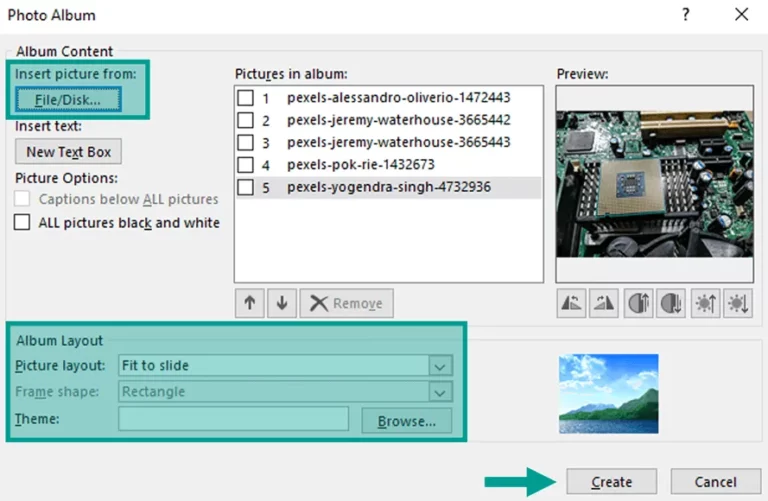
Task: Open the dialog help question mark
Action: (686, 15)
